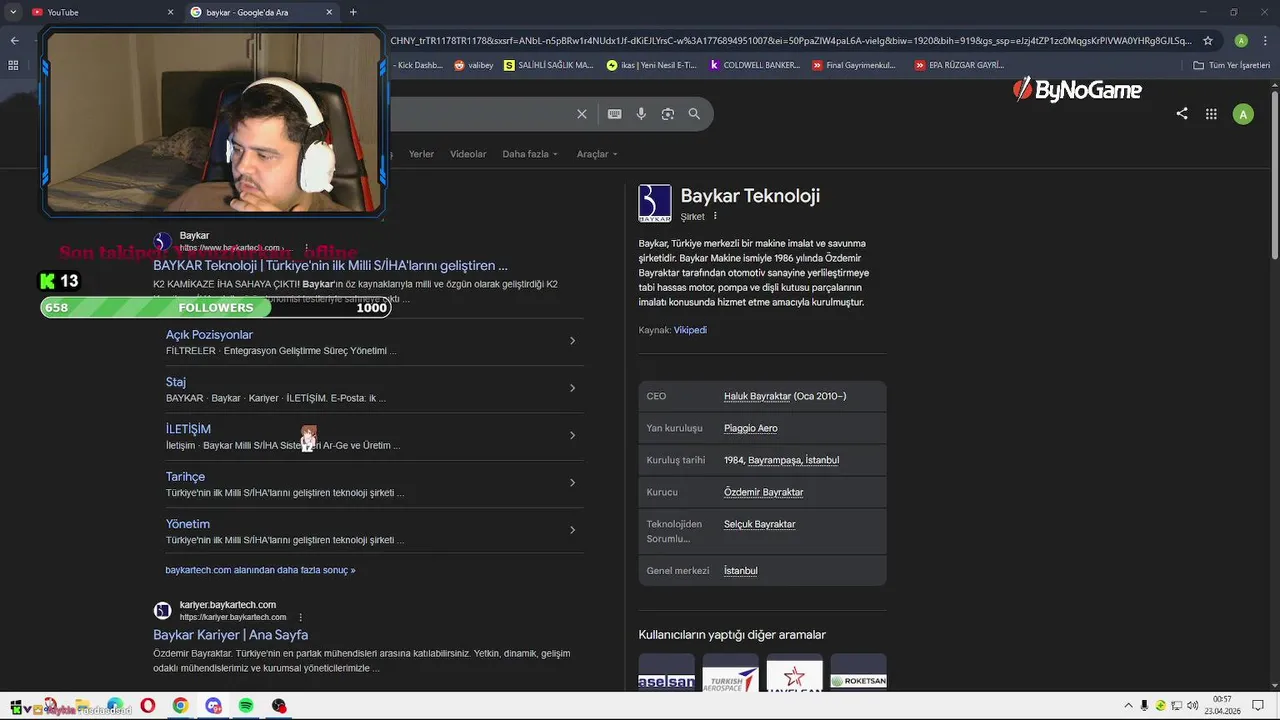
Task: Expand the Açık Pozisyonlar sitelink chevron
Action: pyautogui.click(x=572, y=341)
